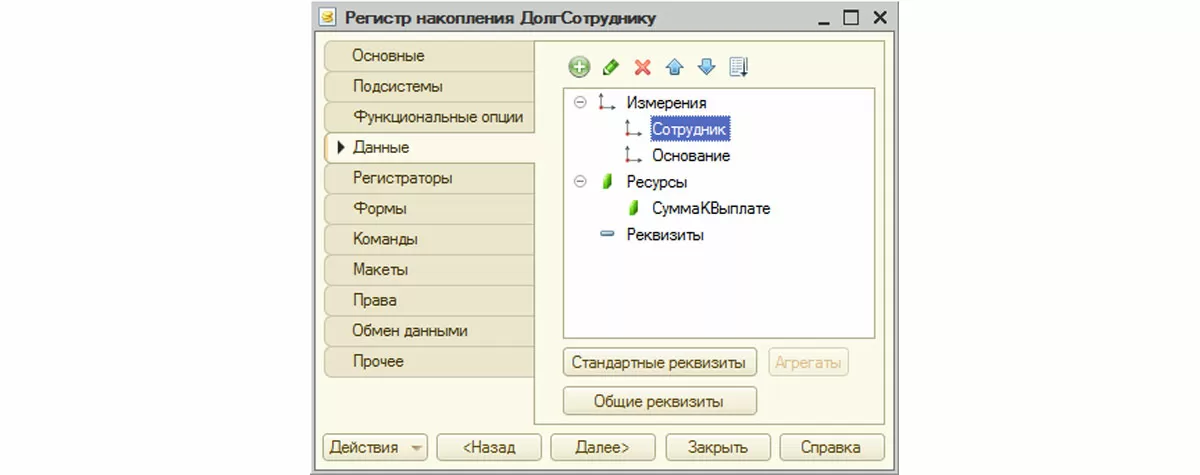Click the Sort list icon in toolbar
Screen dimensions: 1200x475
pyautogui.click(x=739, y=67)
